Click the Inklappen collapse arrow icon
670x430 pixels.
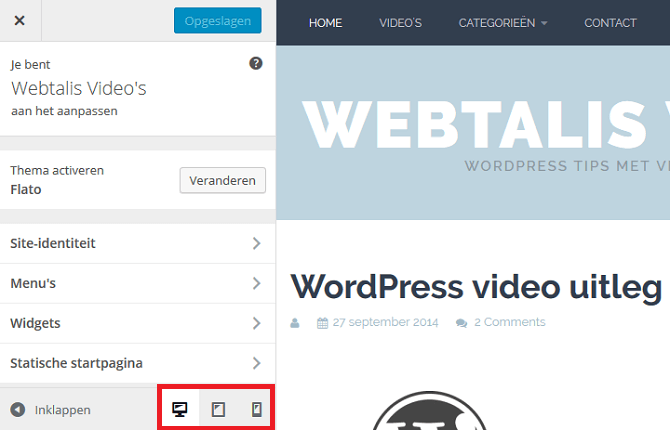point(18,409)
